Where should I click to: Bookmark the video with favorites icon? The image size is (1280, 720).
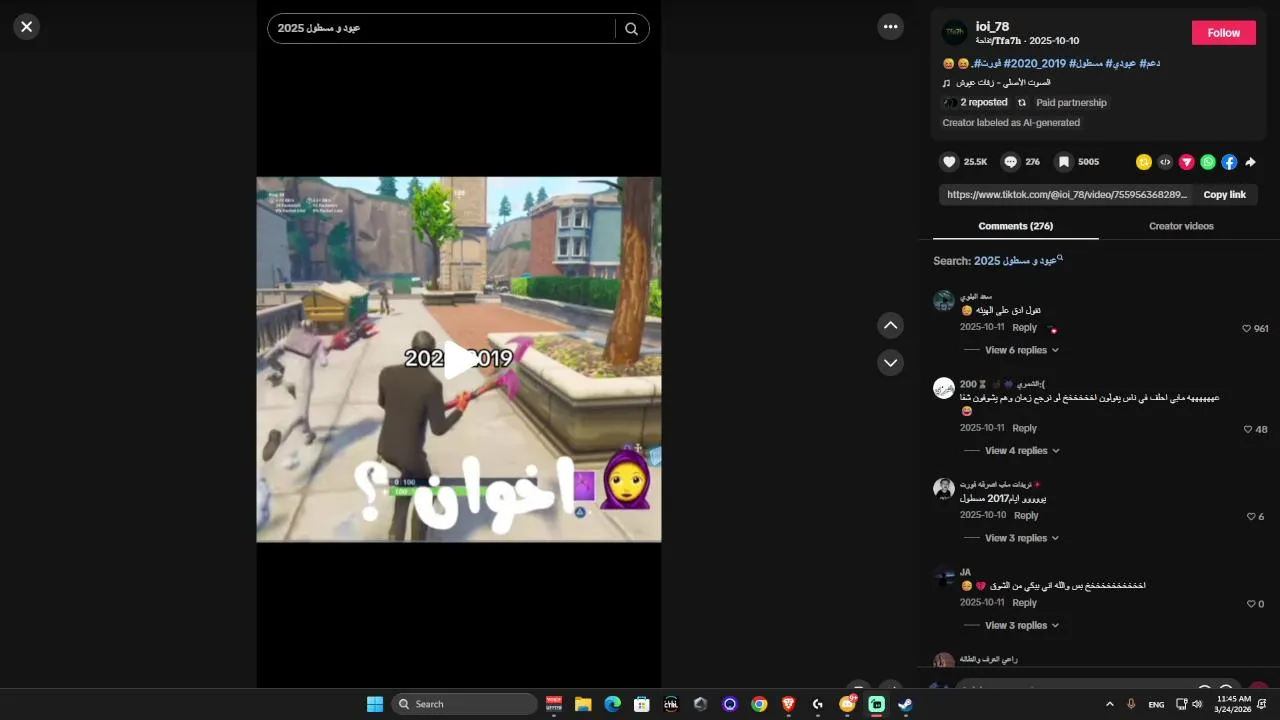(x=1064, y=161)
